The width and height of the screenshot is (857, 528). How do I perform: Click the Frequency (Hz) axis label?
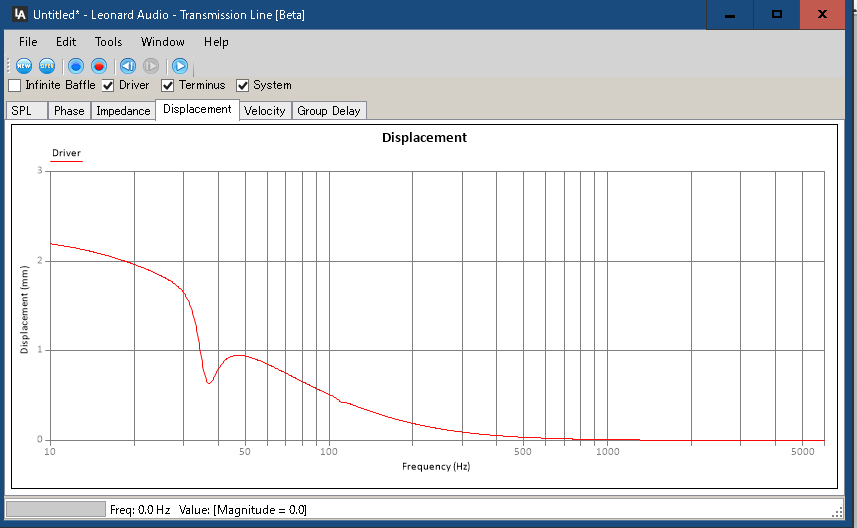coord(436,466)
